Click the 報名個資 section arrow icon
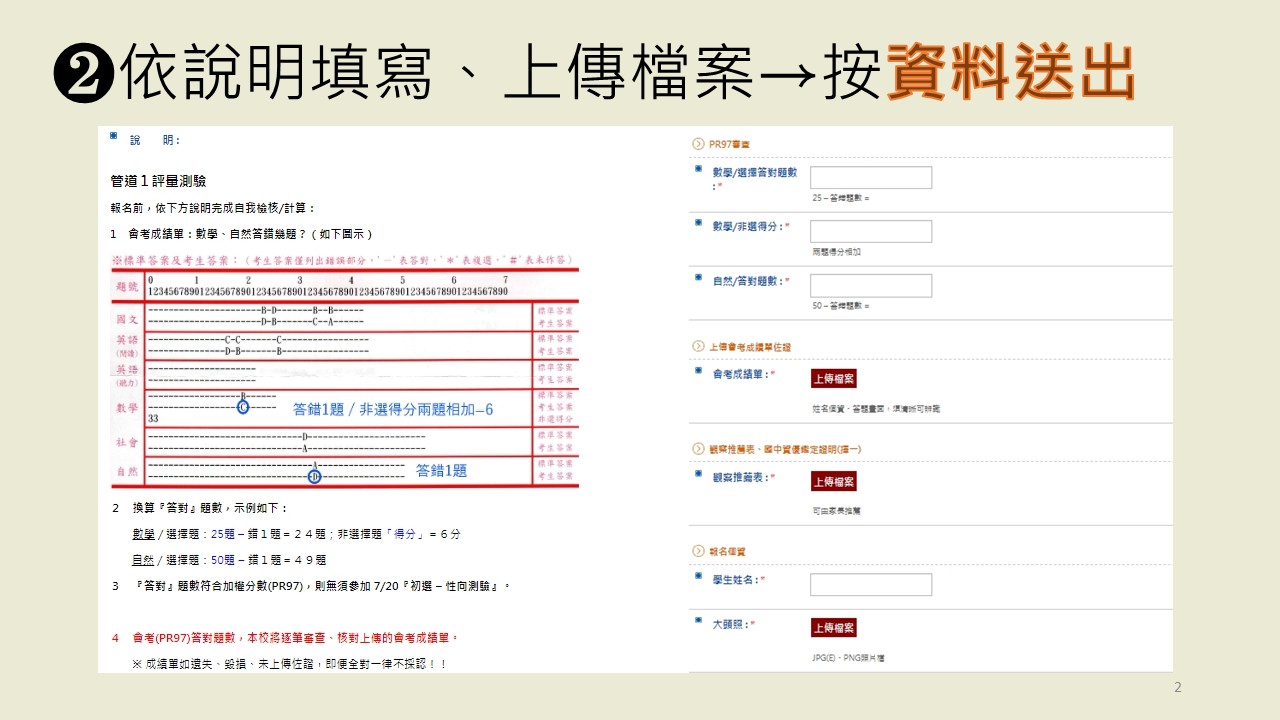Viewport: 1280px width, 720px height. [x=698, y=551]
